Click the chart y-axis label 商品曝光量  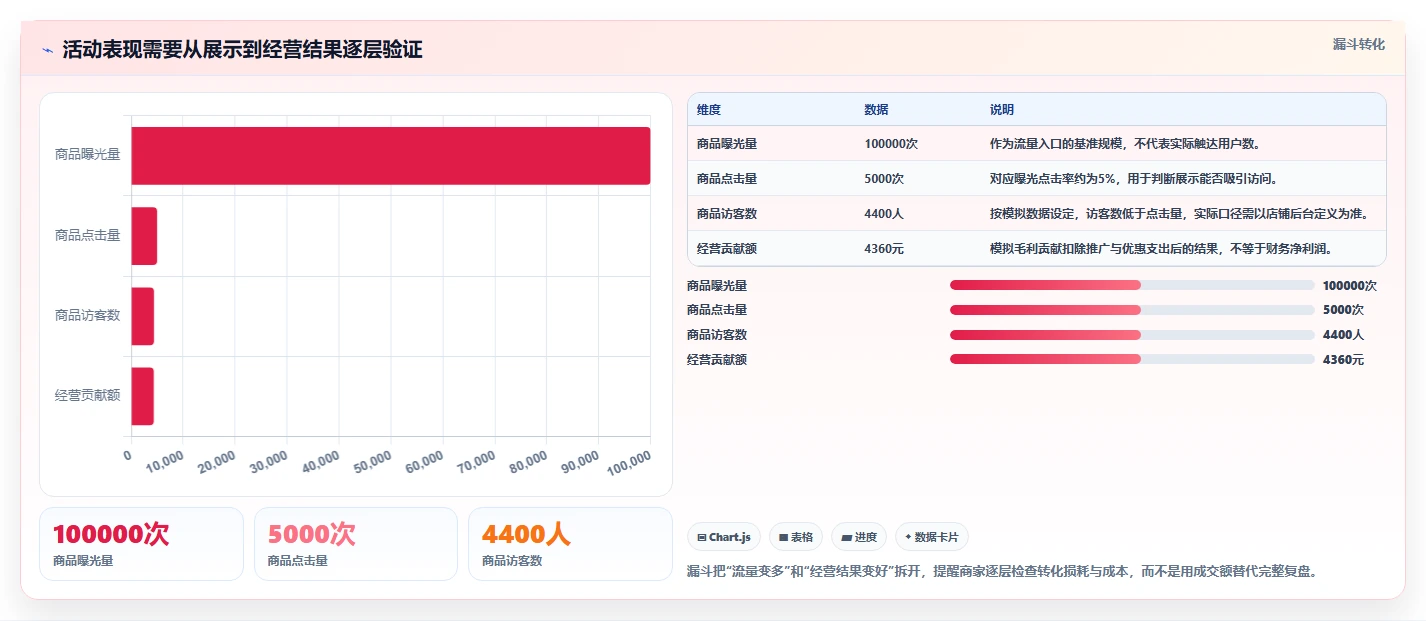click(x=87, y=155)
